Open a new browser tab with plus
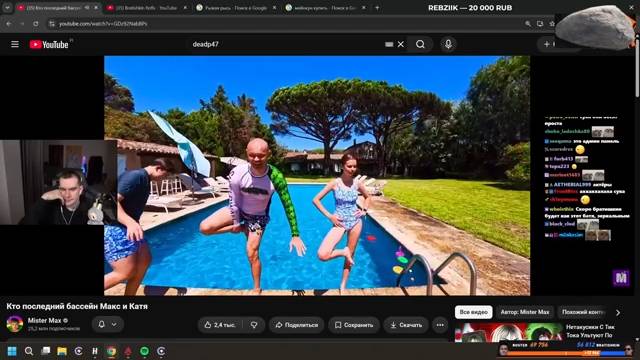The image size is (640, 360). click(377, 8)
